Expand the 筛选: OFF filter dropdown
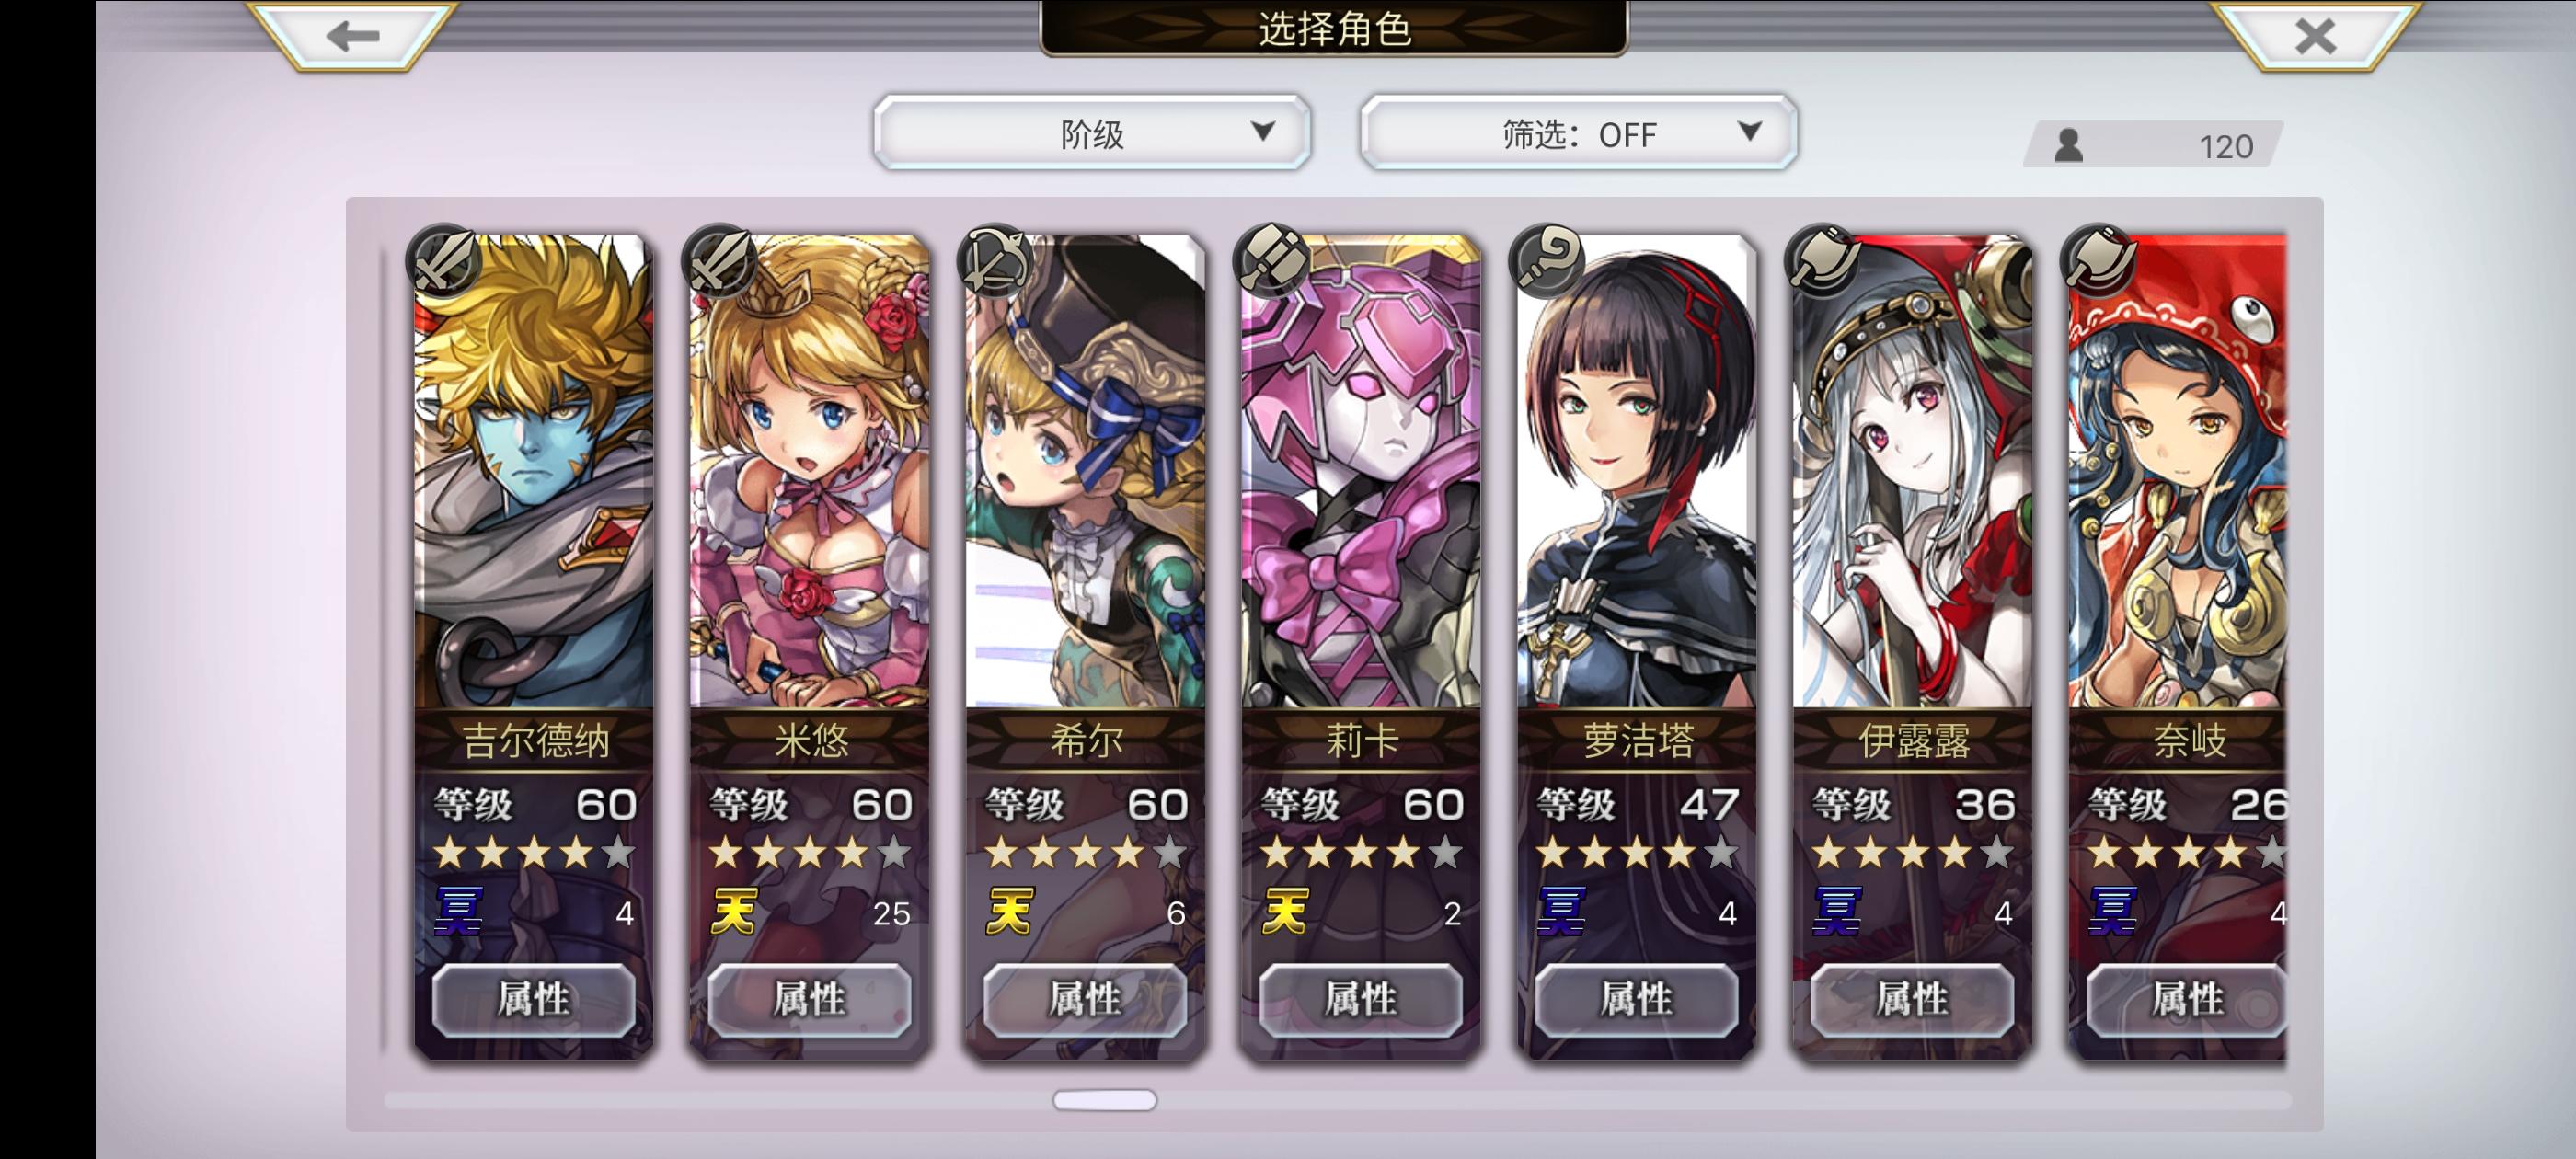The height and width of the screenshot is (1159, 2576). 1578,133
